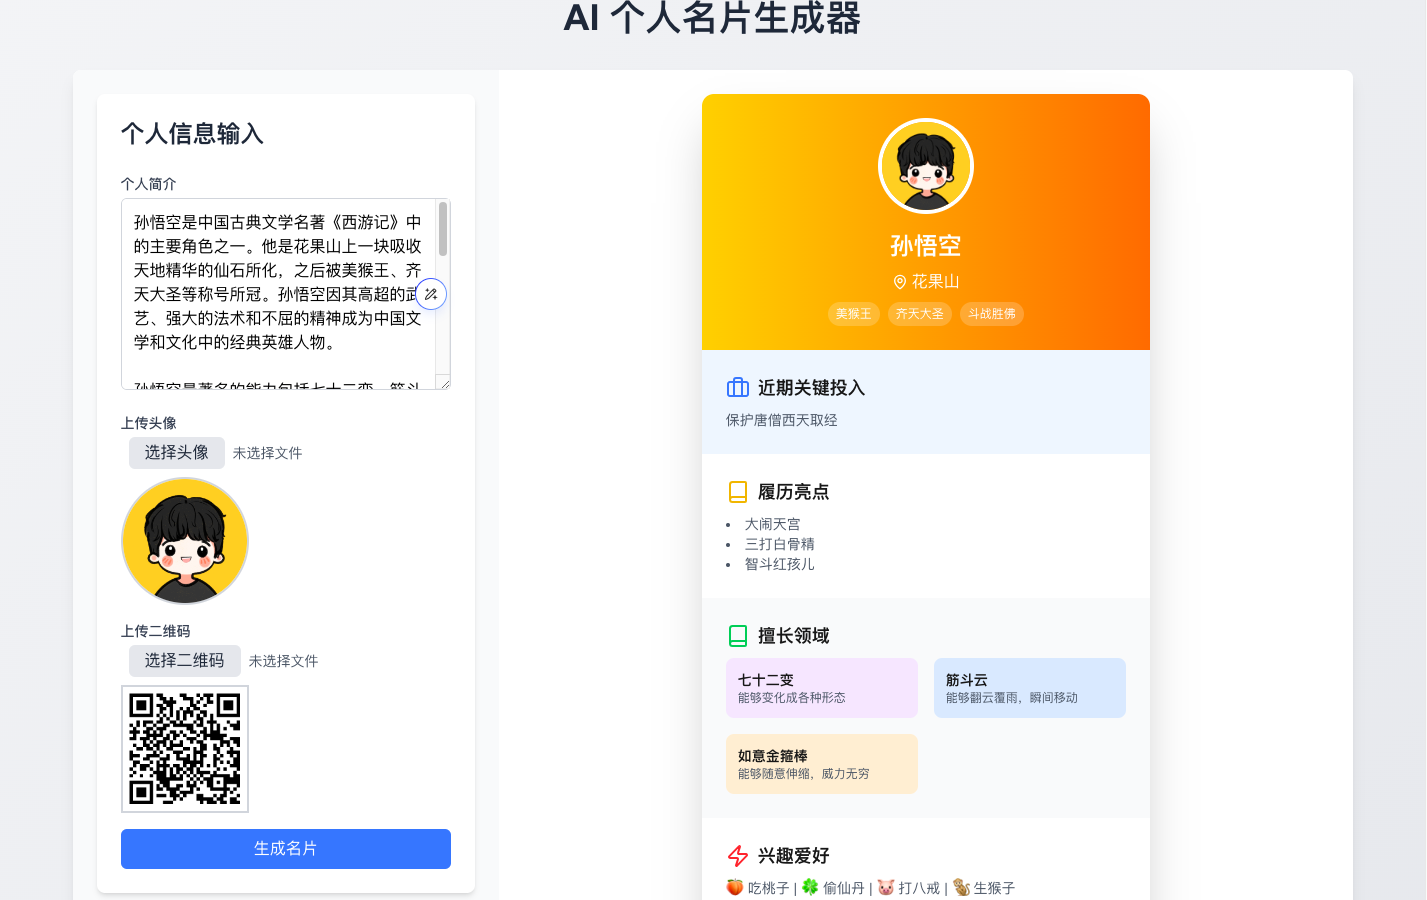Click the yellow book icon beside 履历亮点
The image size is (1427, 900).
click(736, 491)
